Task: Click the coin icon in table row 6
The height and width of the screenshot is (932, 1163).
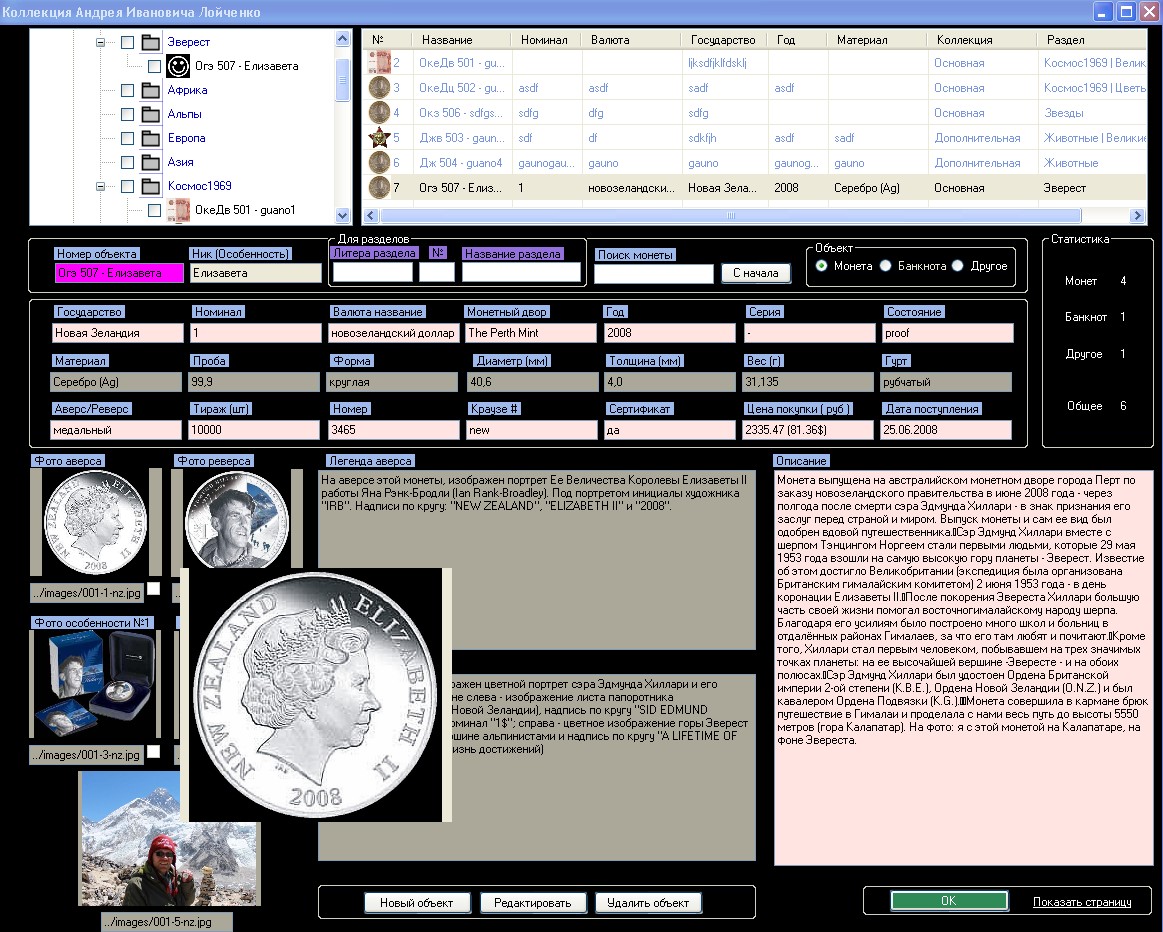Action: (x=379, y=162)
